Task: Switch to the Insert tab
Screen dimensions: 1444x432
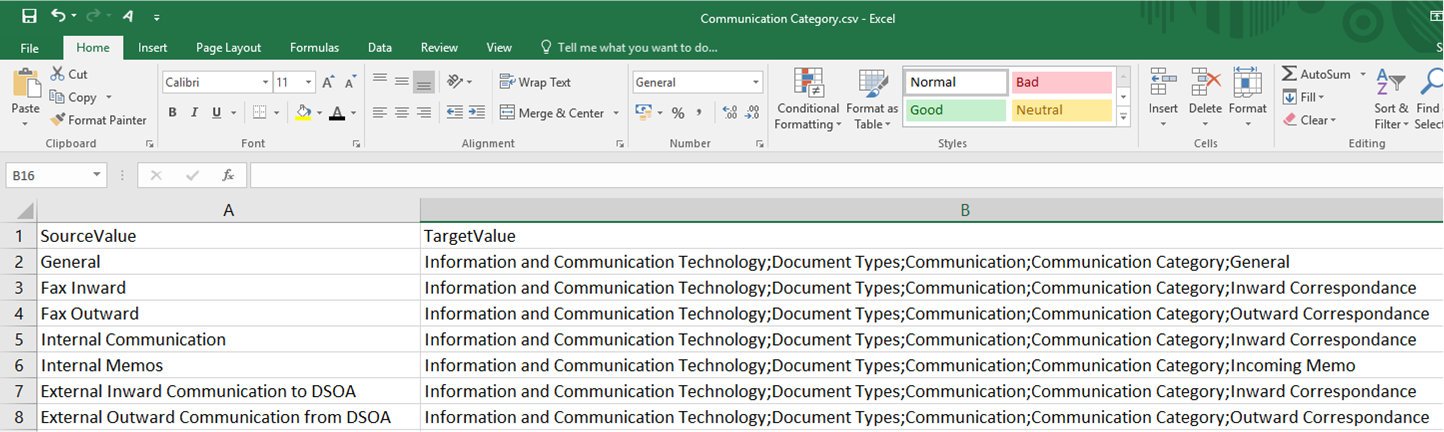Action: point(153,47)
